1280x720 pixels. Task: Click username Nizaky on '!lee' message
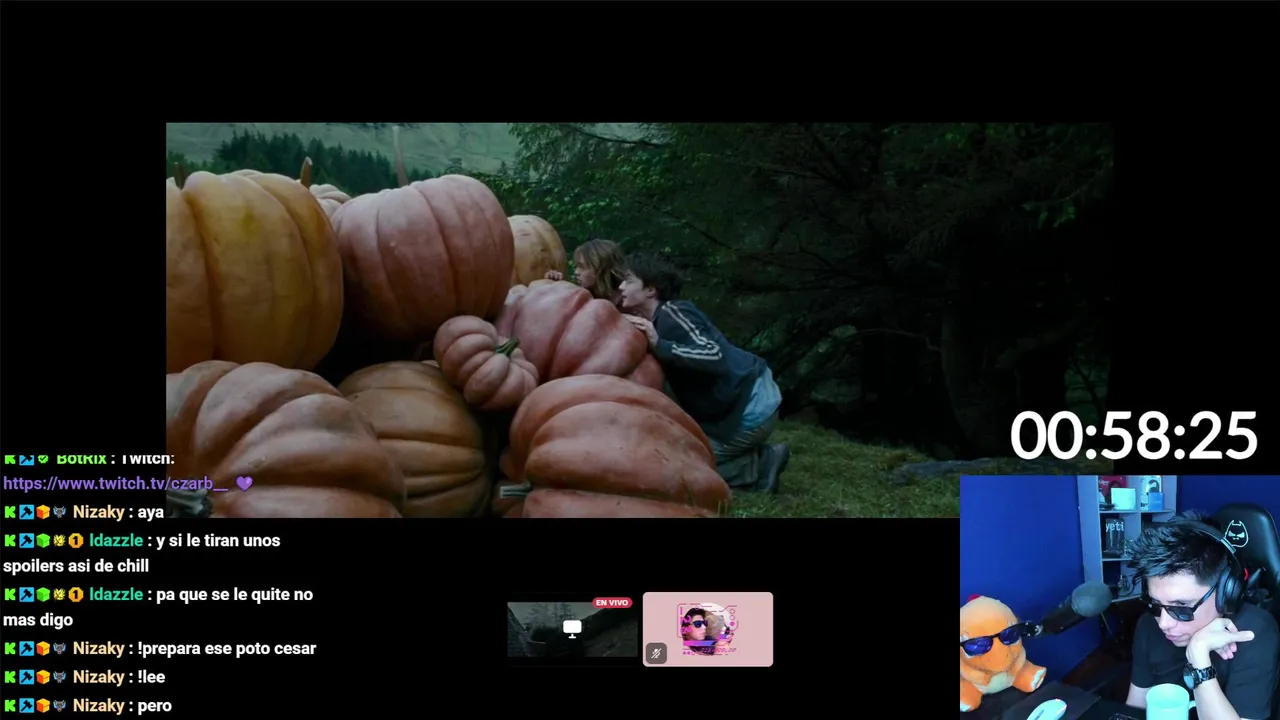tap(98, 677)
